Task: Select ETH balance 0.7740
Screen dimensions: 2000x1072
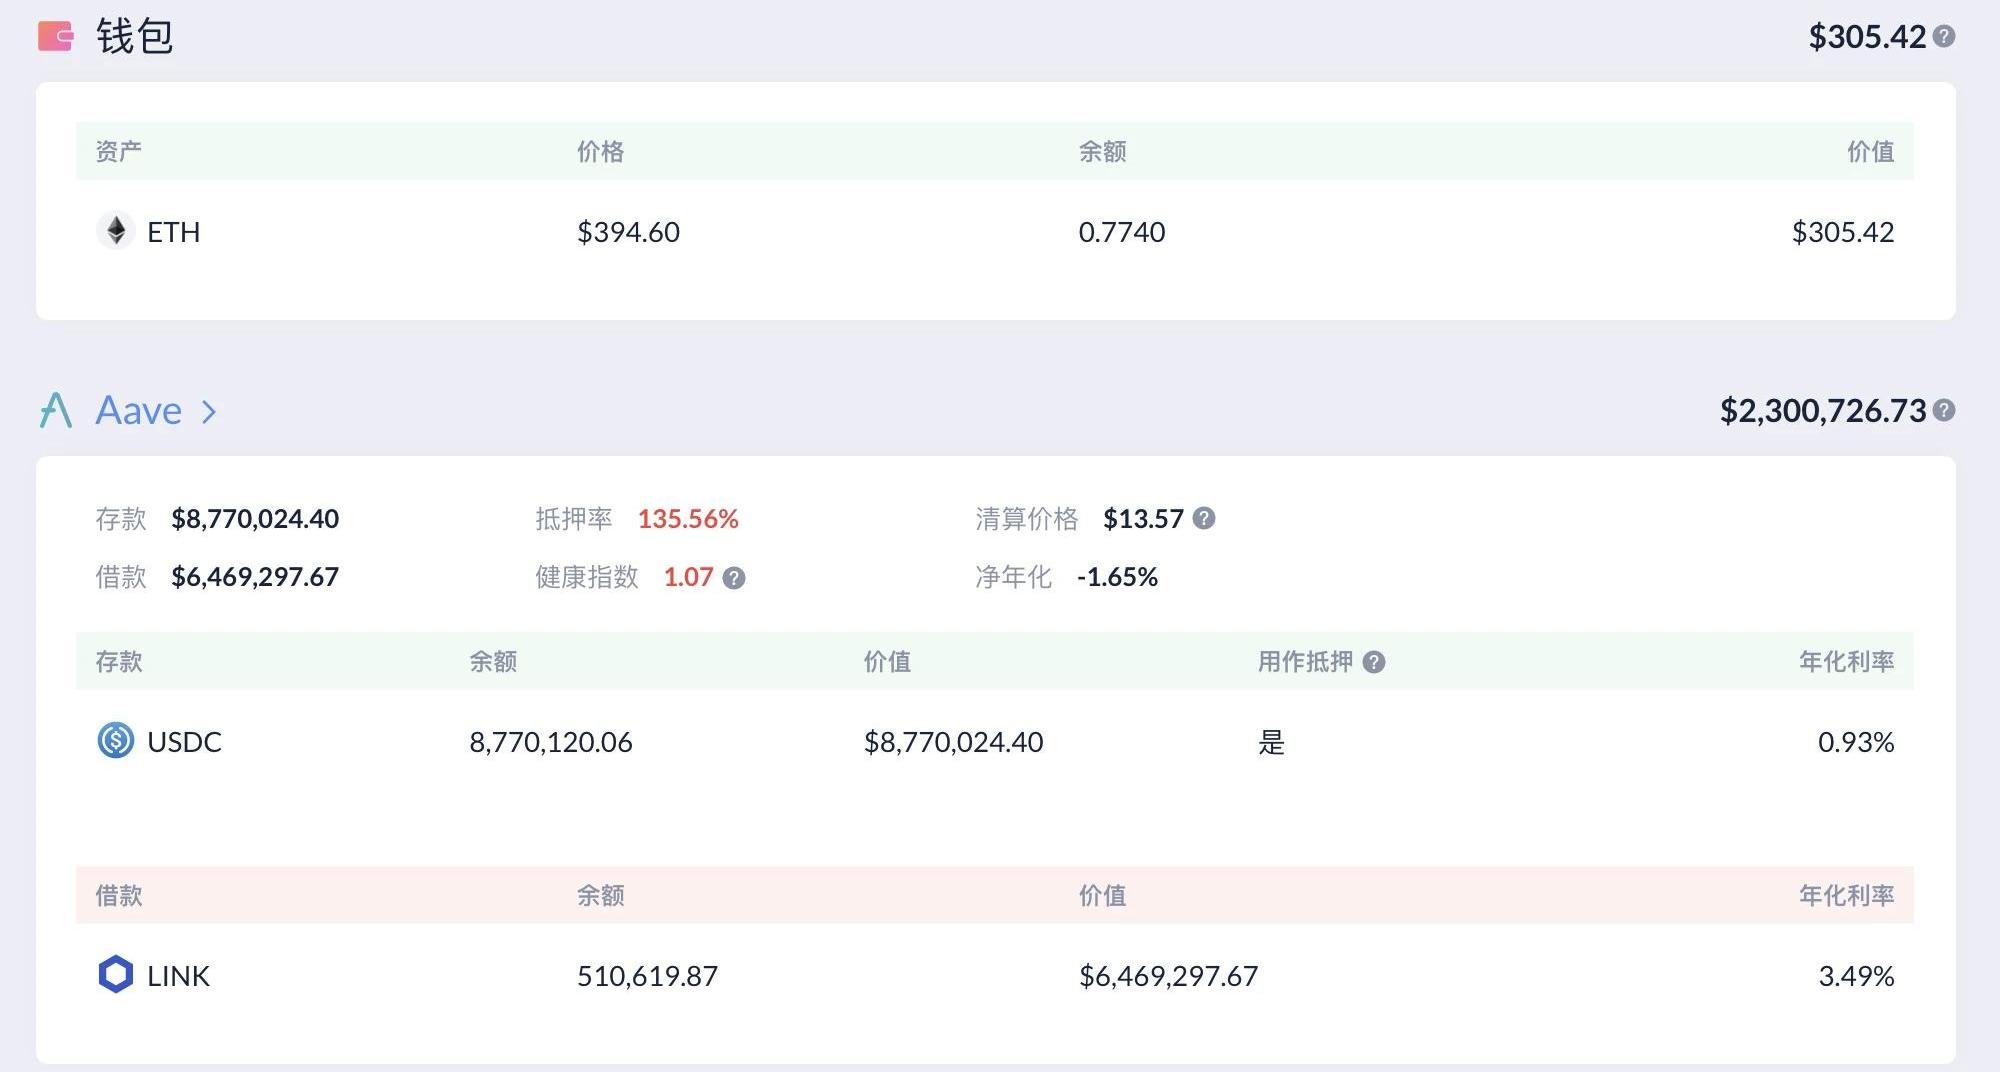Action: tap(1122, 232)
